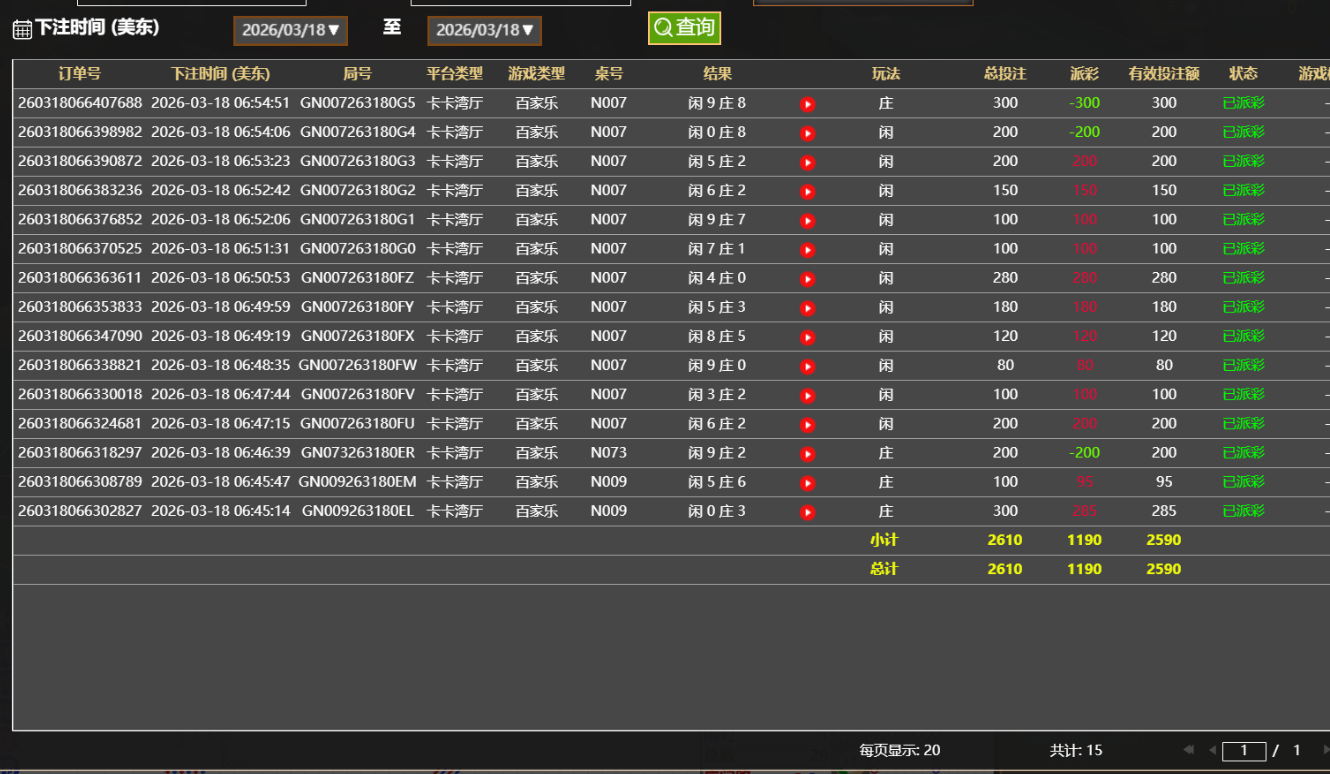
Task: Click the 总投注 column header
Action: 1005,74
